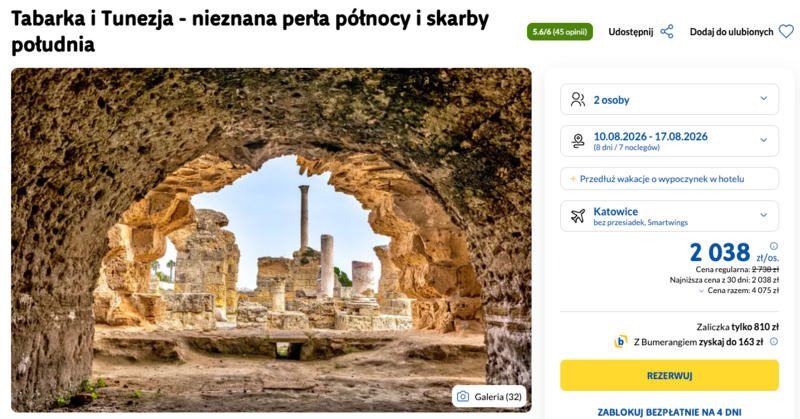Open the 10.08.2026 - 17.08.2026 date dropdown
800x419 pixels.
764,141
